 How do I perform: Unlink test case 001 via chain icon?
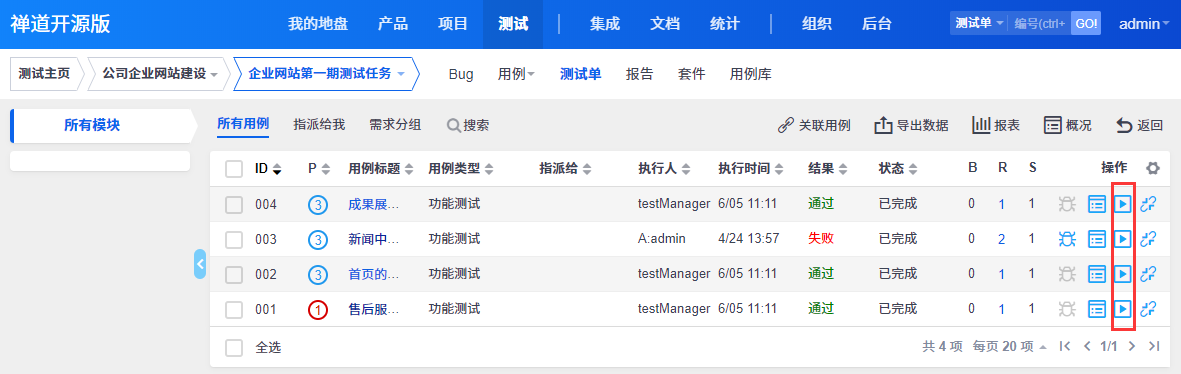1148,309
